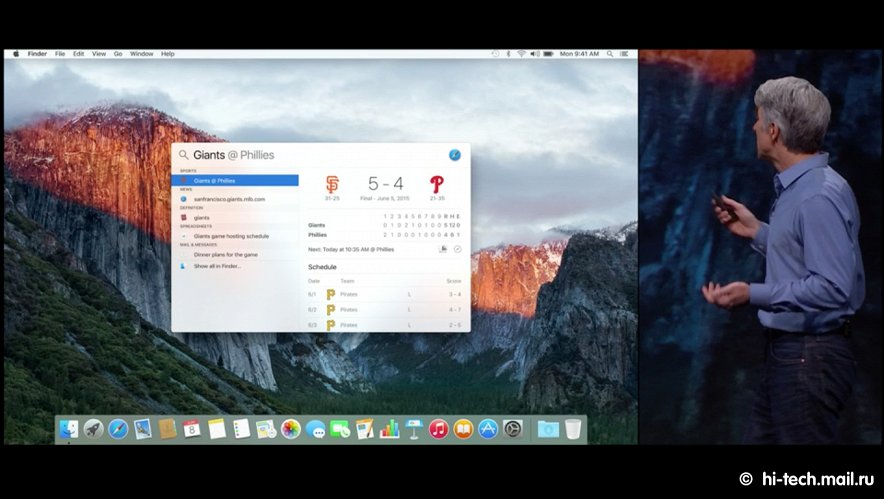Open Pages document icon in Dock

click(365, 429)
